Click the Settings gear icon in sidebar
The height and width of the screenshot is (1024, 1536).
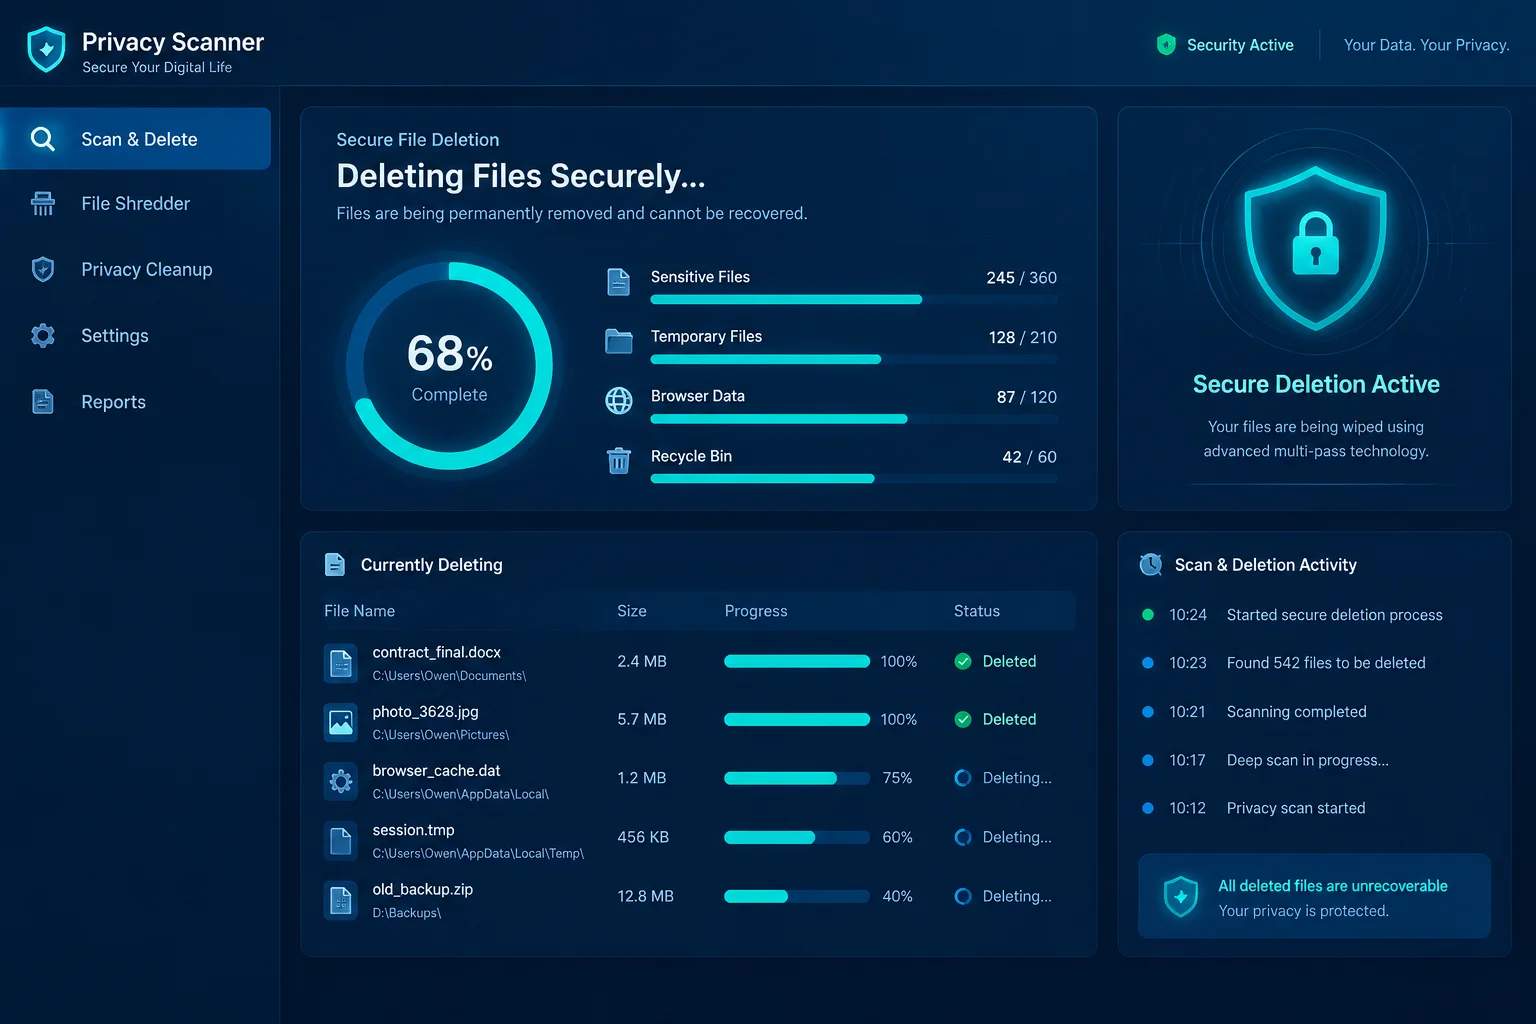tap(43, 335)
